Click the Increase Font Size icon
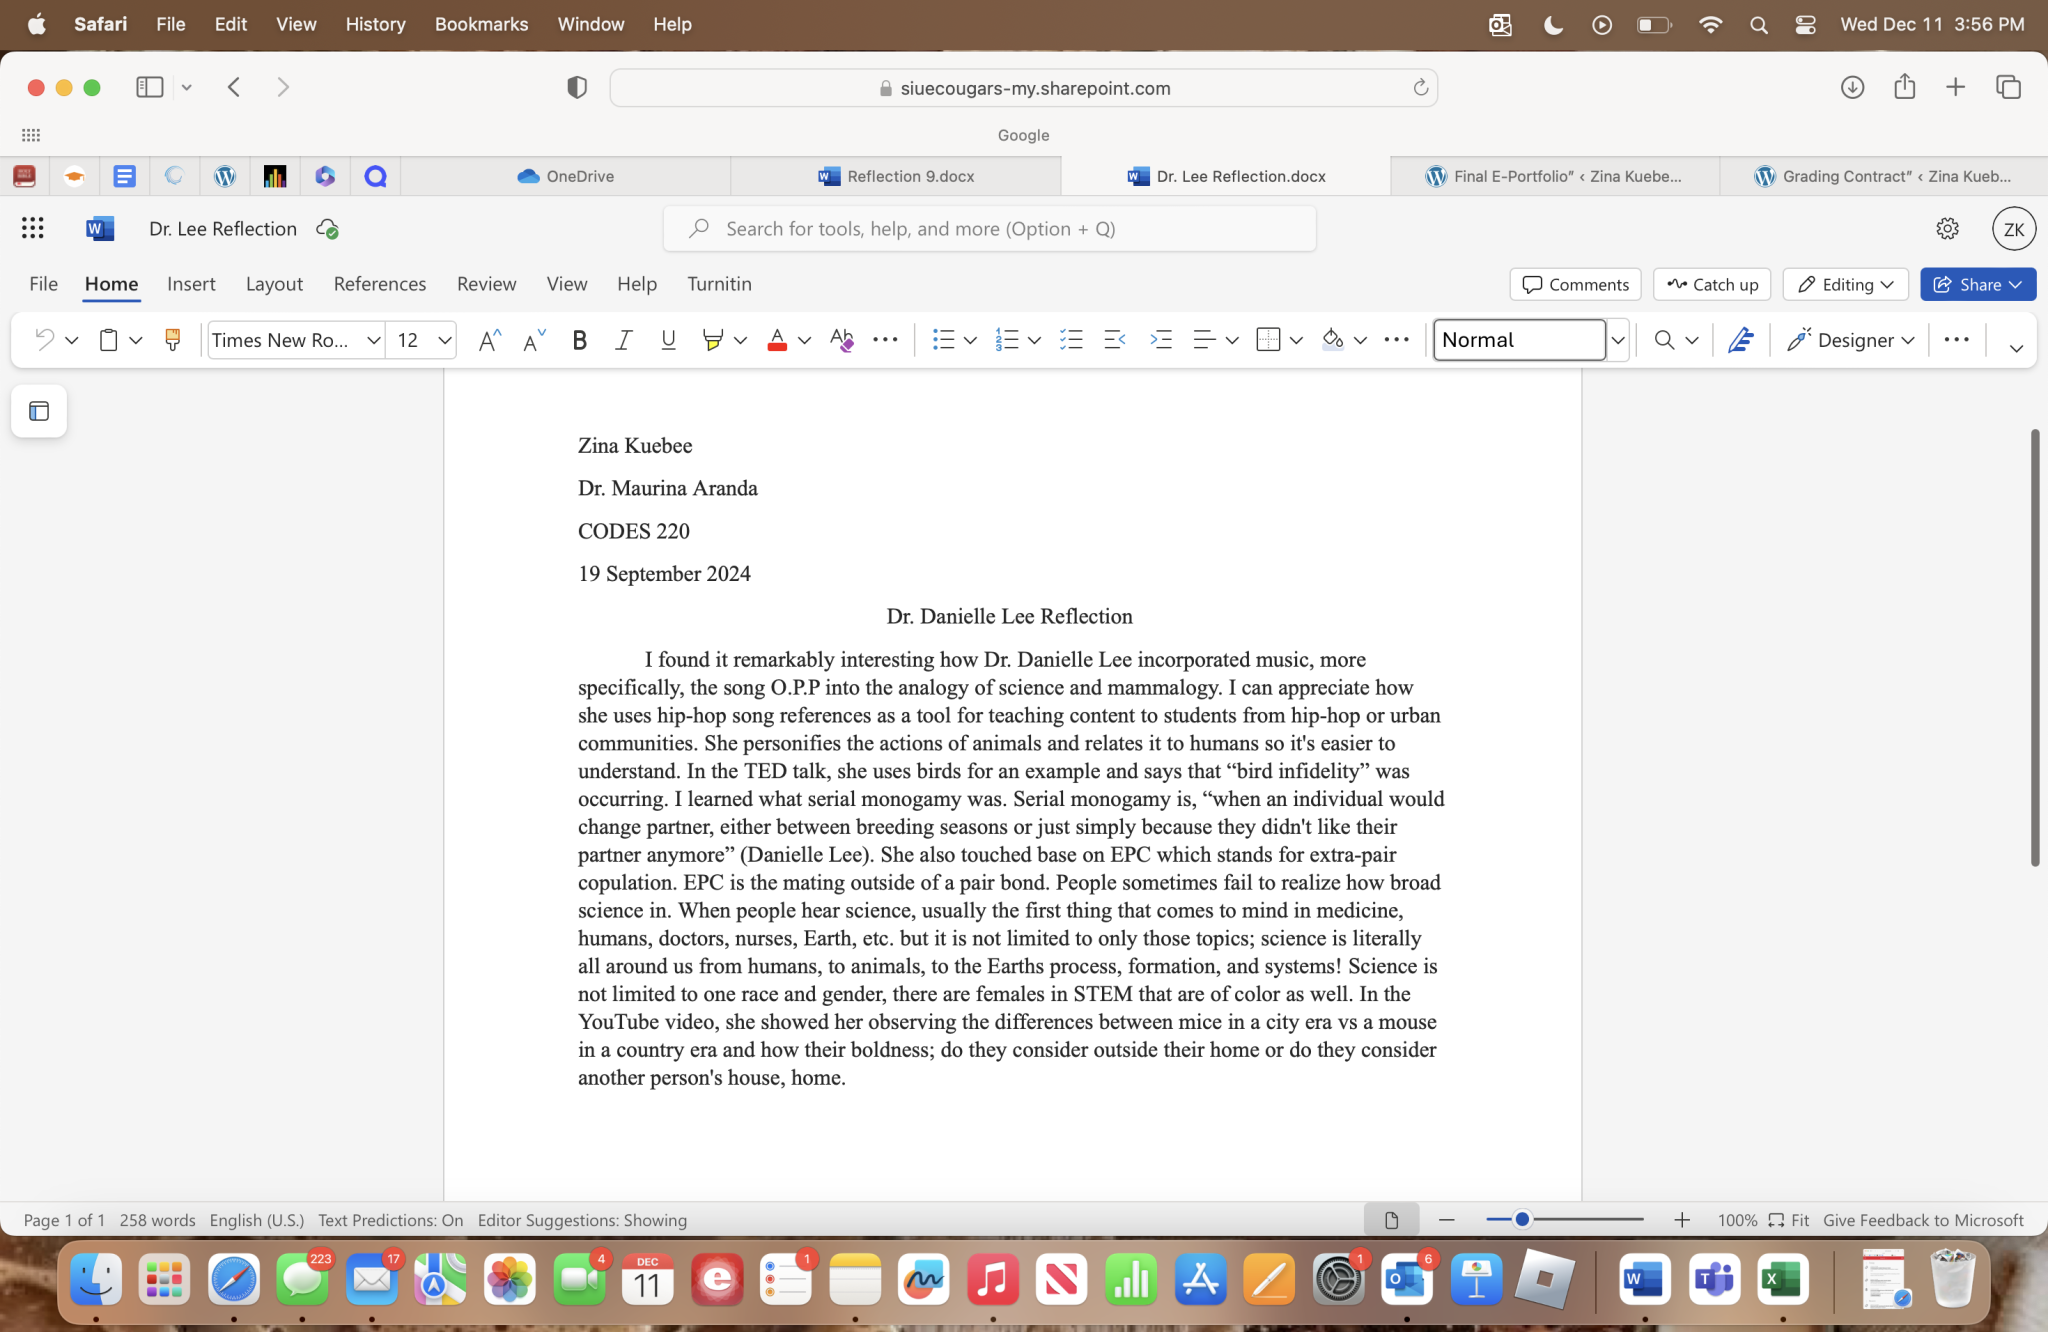This screenshot has height=1332, width=2048. [x=489, y=340]
